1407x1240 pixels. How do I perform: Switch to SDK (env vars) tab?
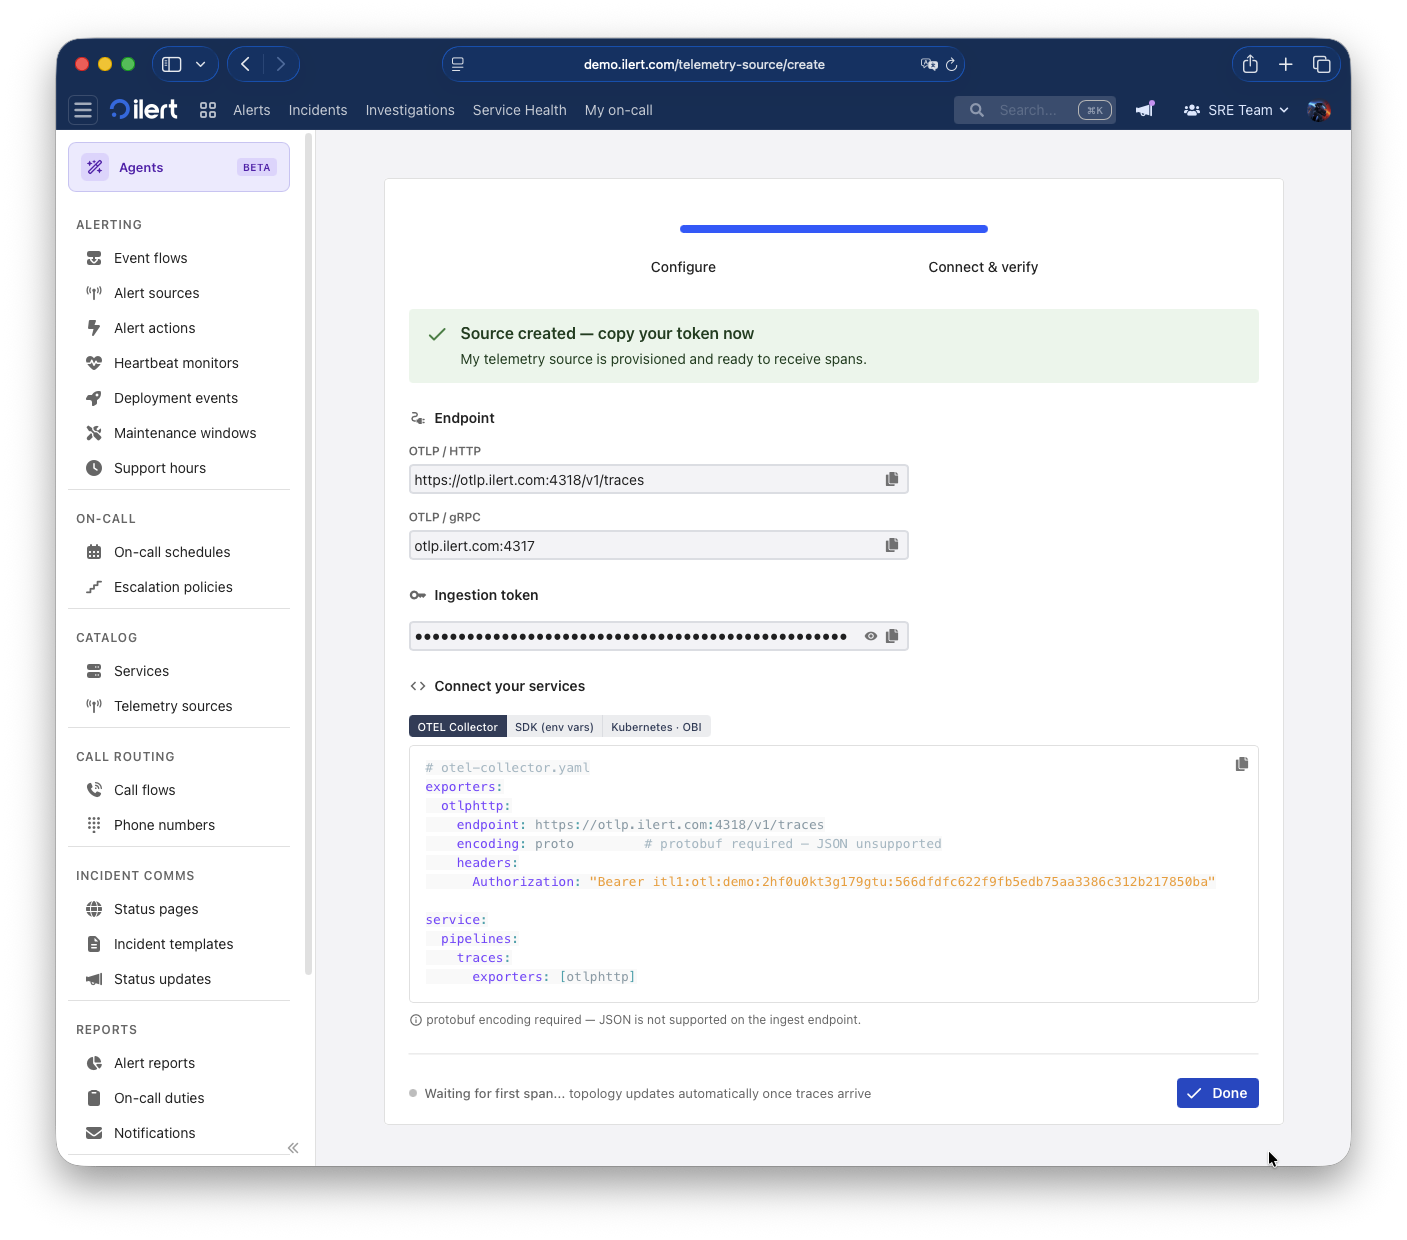(554, 727)
